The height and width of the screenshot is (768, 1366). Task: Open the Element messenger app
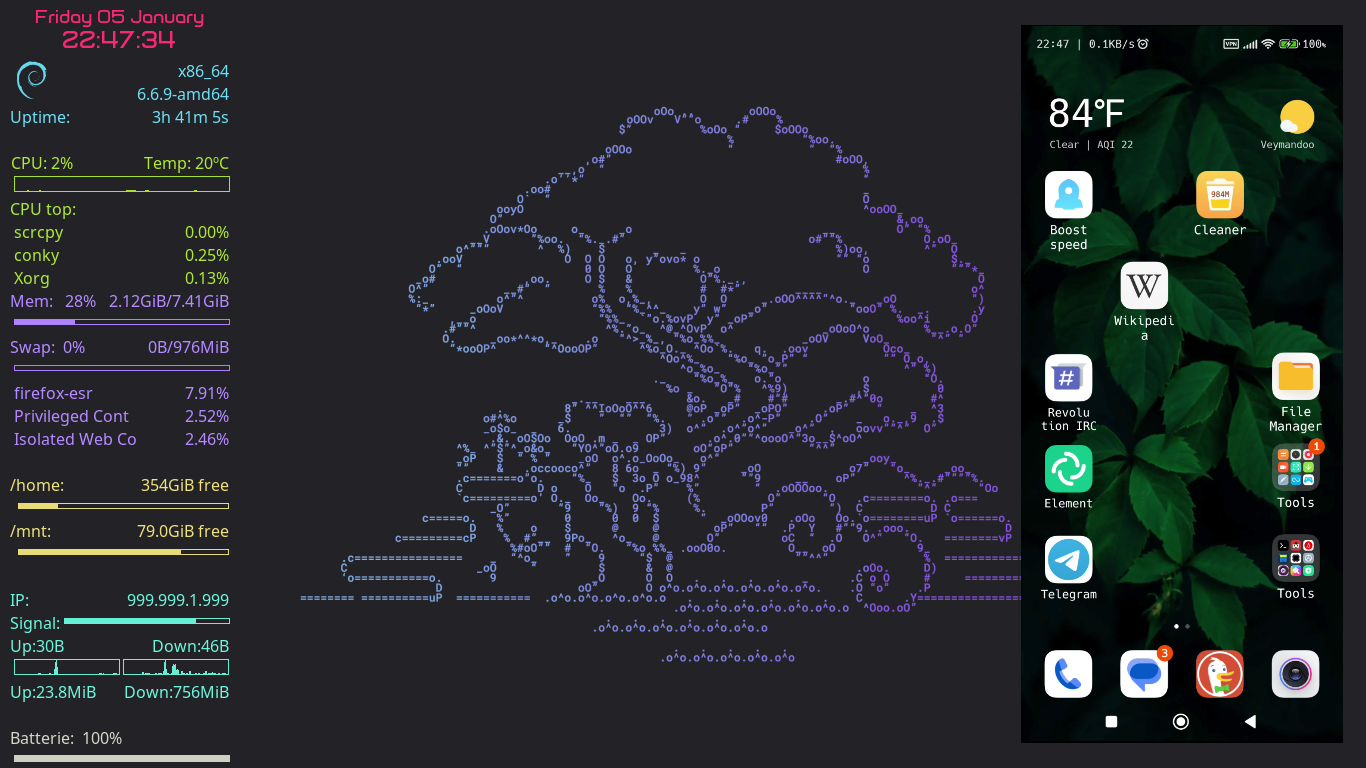(x=1068, y=469)
